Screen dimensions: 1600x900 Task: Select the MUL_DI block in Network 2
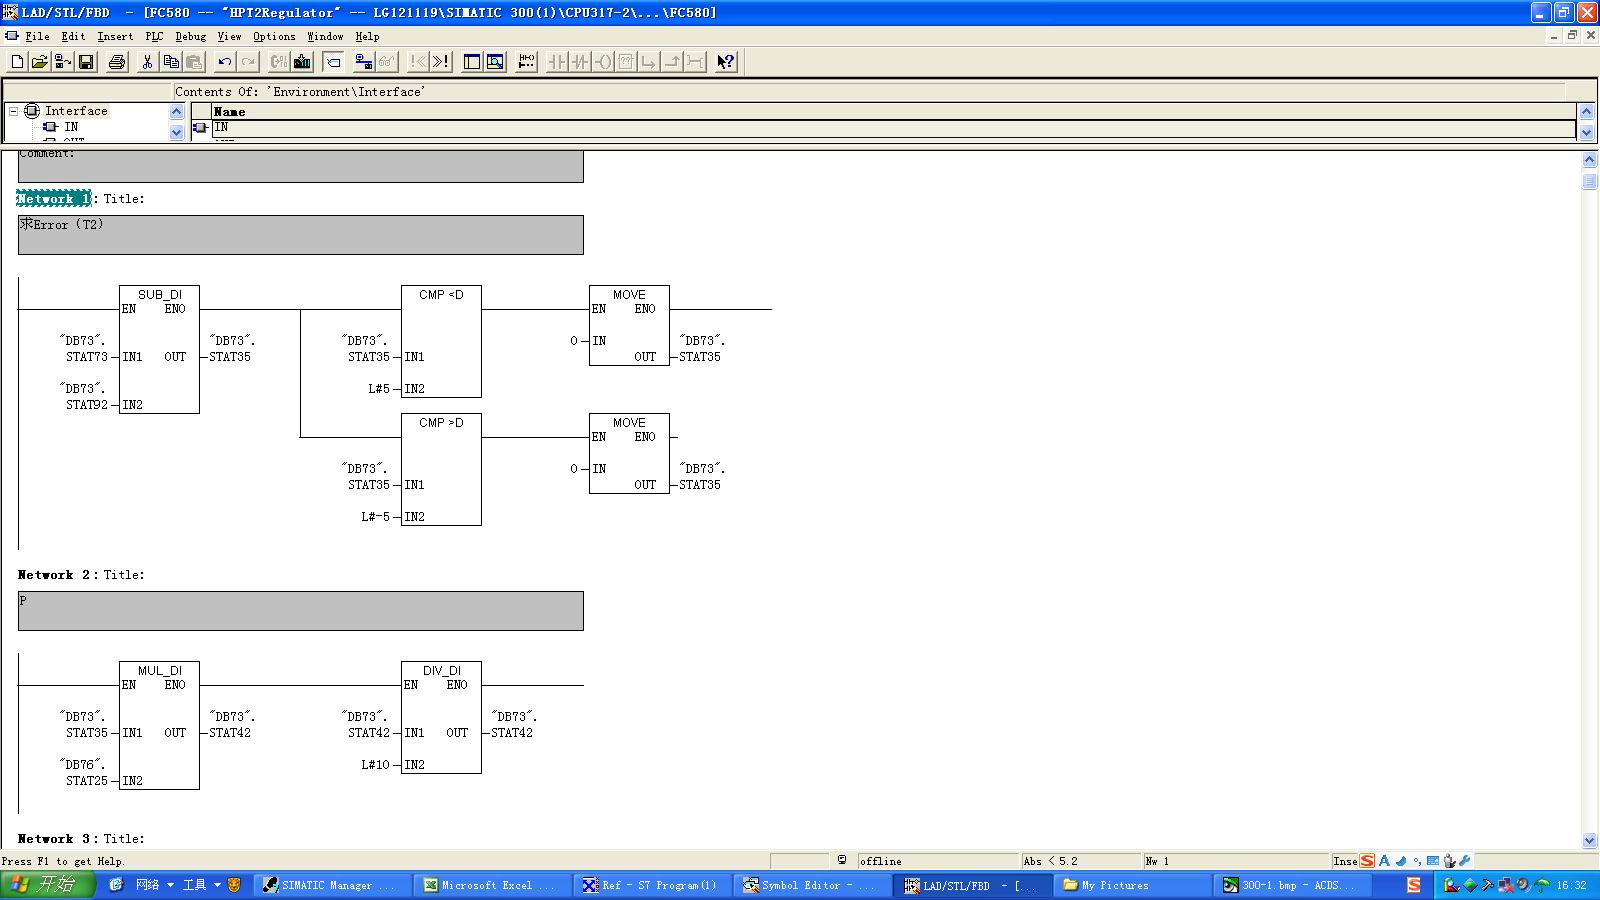tap(159, 725)
